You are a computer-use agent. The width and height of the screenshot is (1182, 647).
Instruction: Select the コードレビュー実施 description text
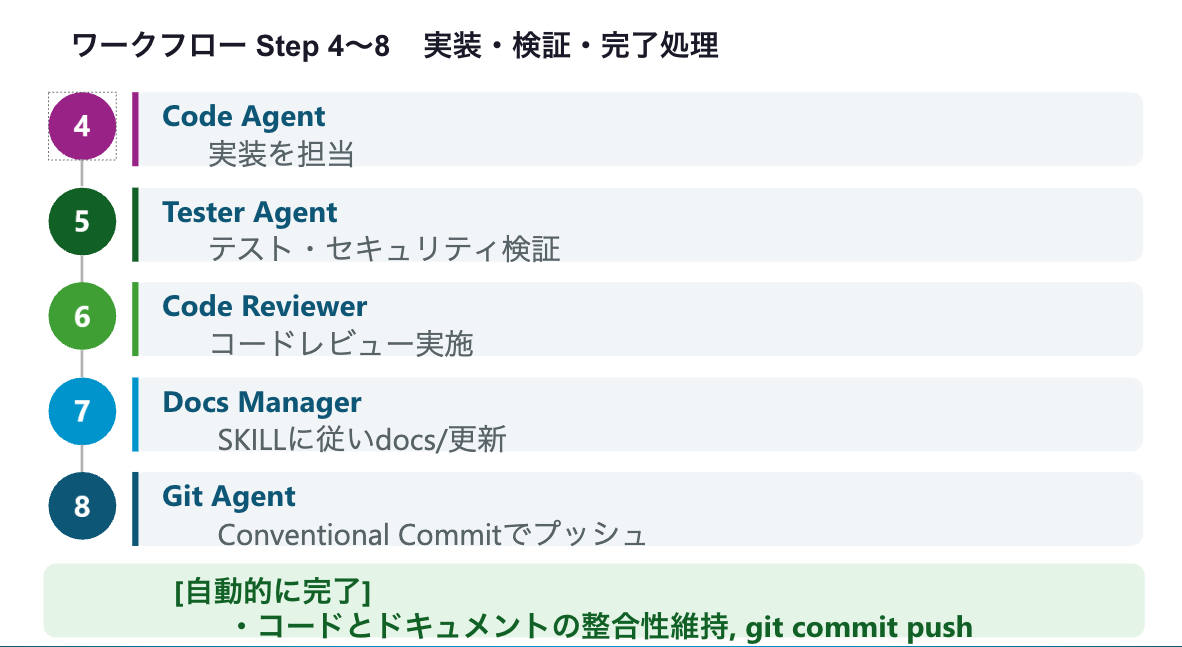(341, 344)
